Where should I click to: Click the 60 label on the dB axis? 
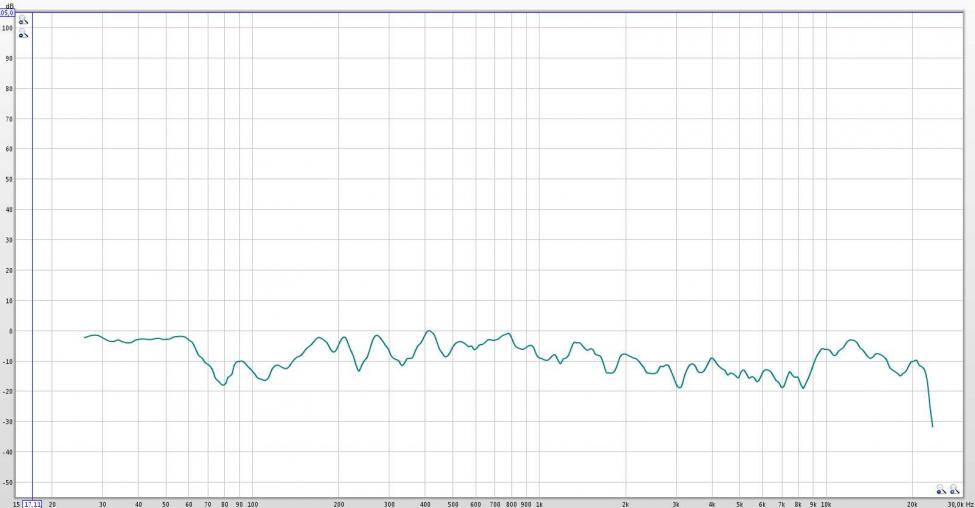tap(9, 149)
